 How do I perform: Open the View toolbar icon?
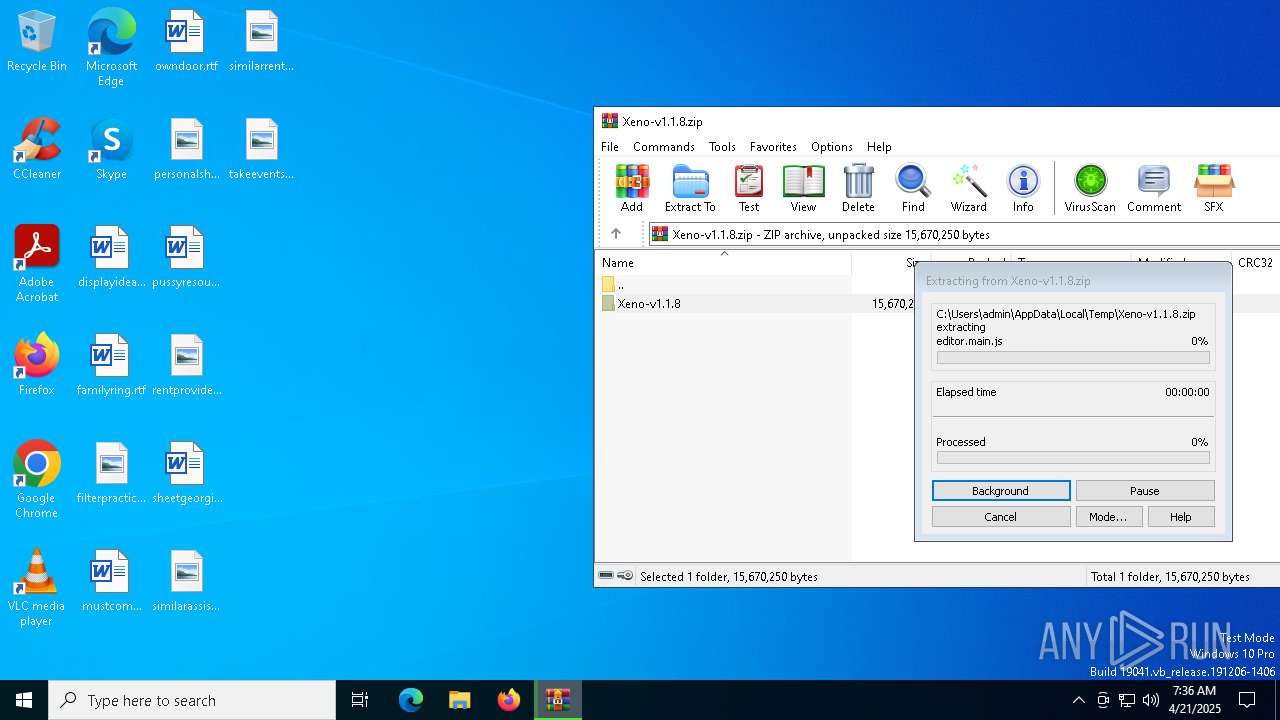(x=803, y=189)
